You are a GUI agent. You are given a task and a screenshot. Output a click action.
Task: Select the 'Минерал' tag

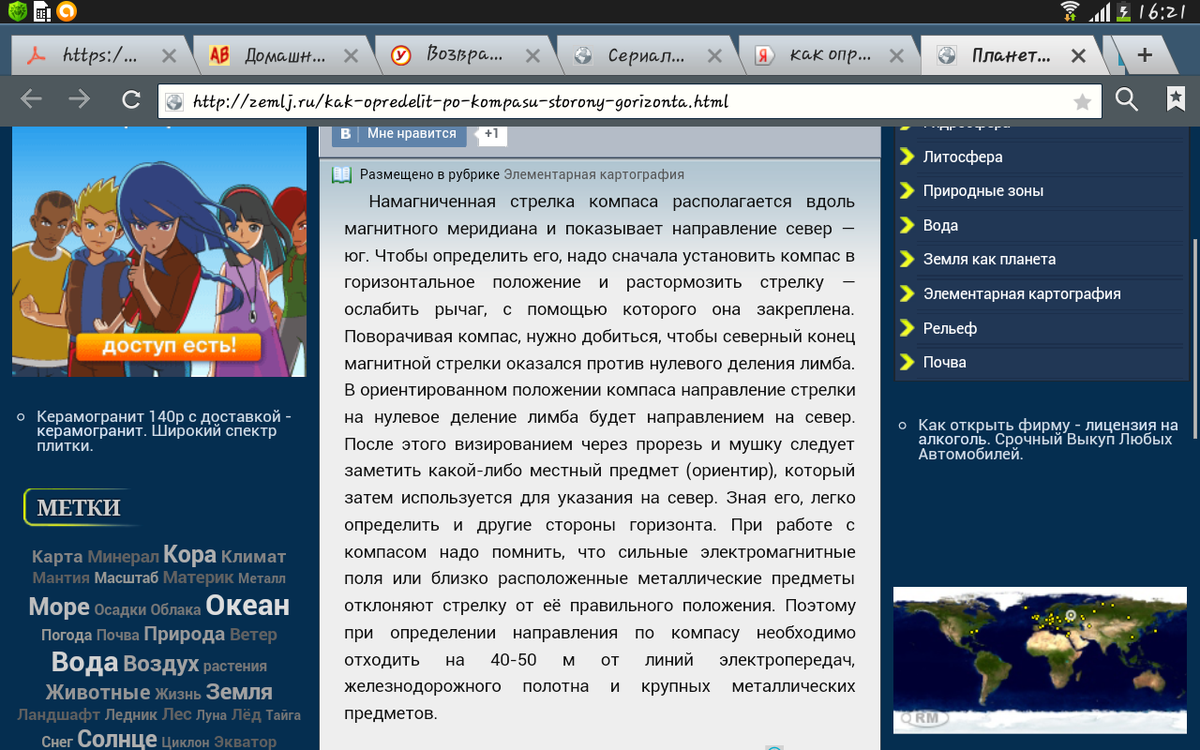click(x=123, y=556)
